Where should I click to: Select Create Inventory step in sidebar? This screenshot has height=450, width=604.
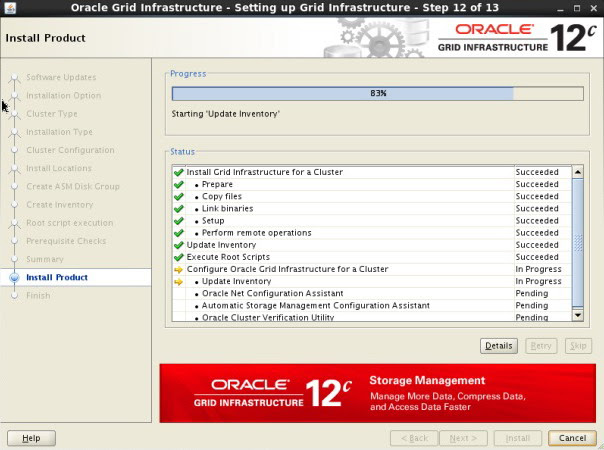[60, 205]
